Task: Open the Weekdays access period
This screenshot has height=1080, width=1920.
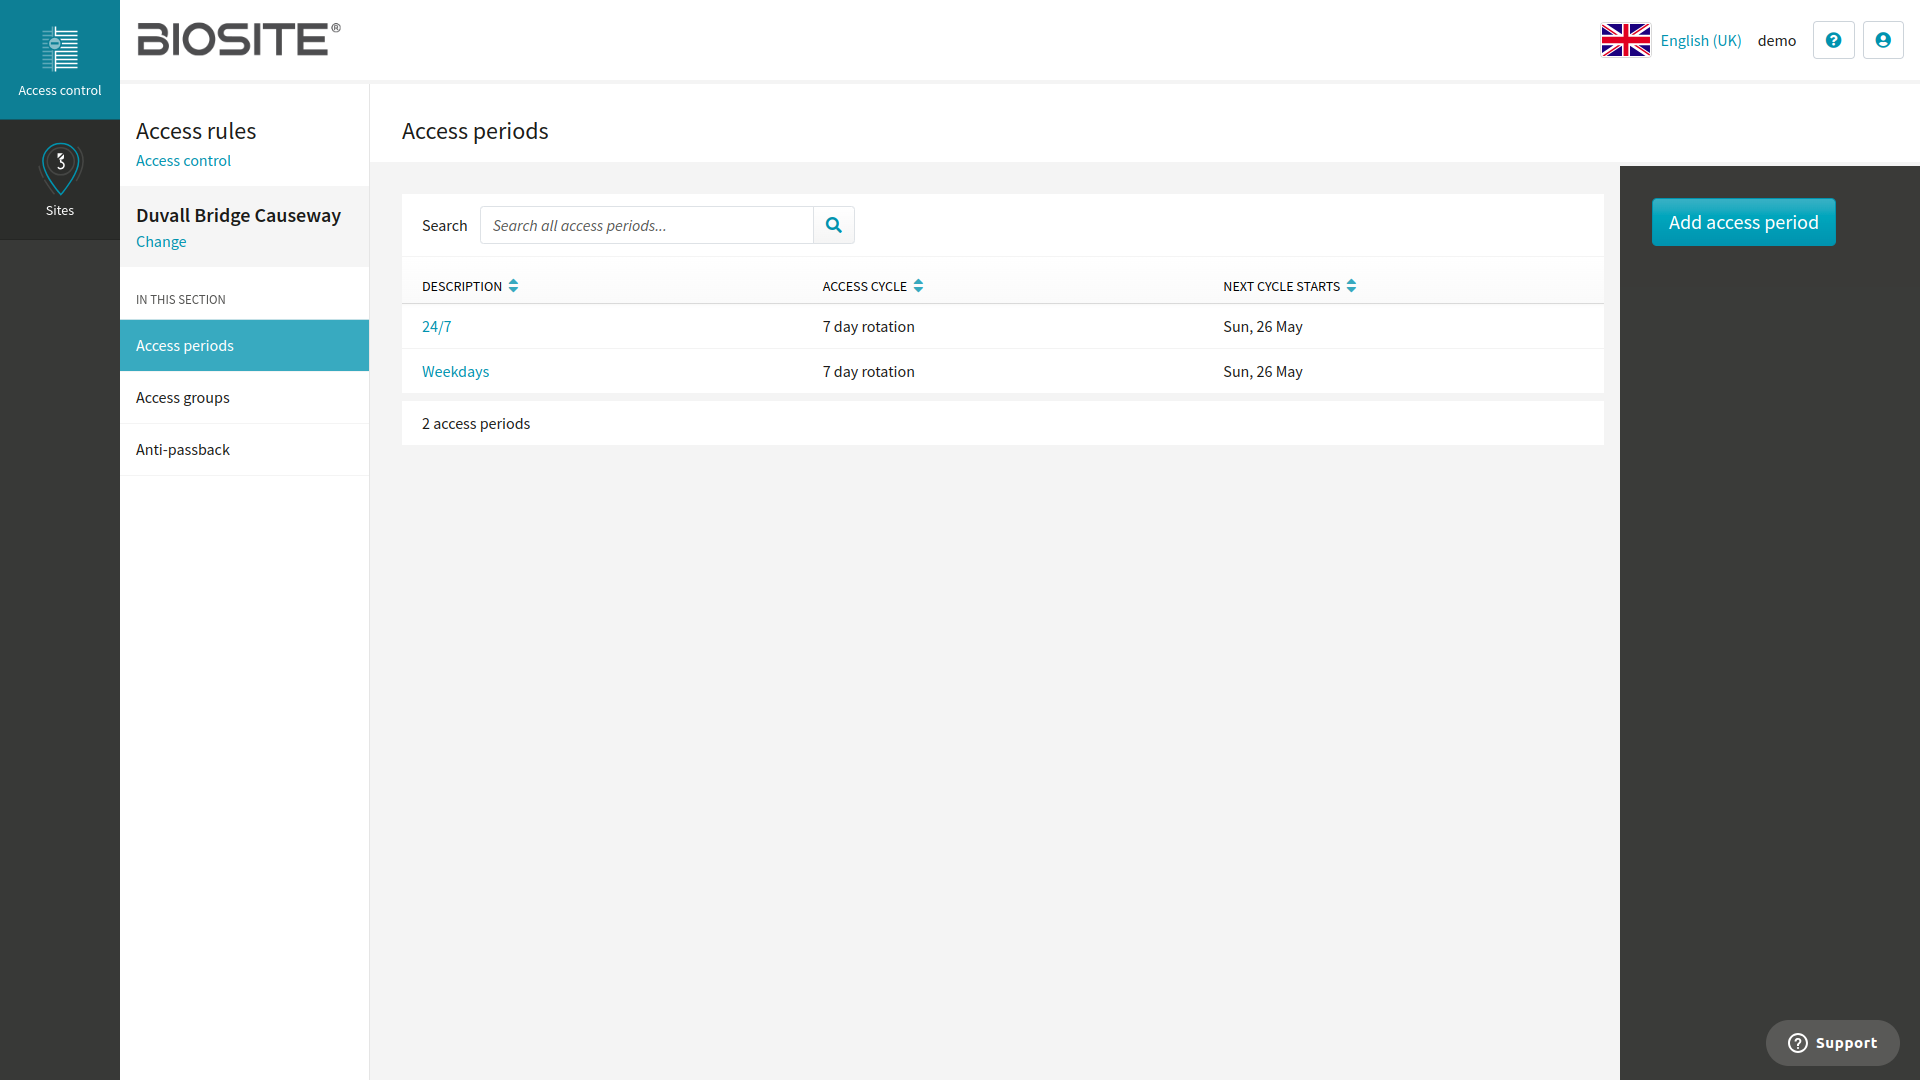Action: pyautogui.click(x=455, y=372)
